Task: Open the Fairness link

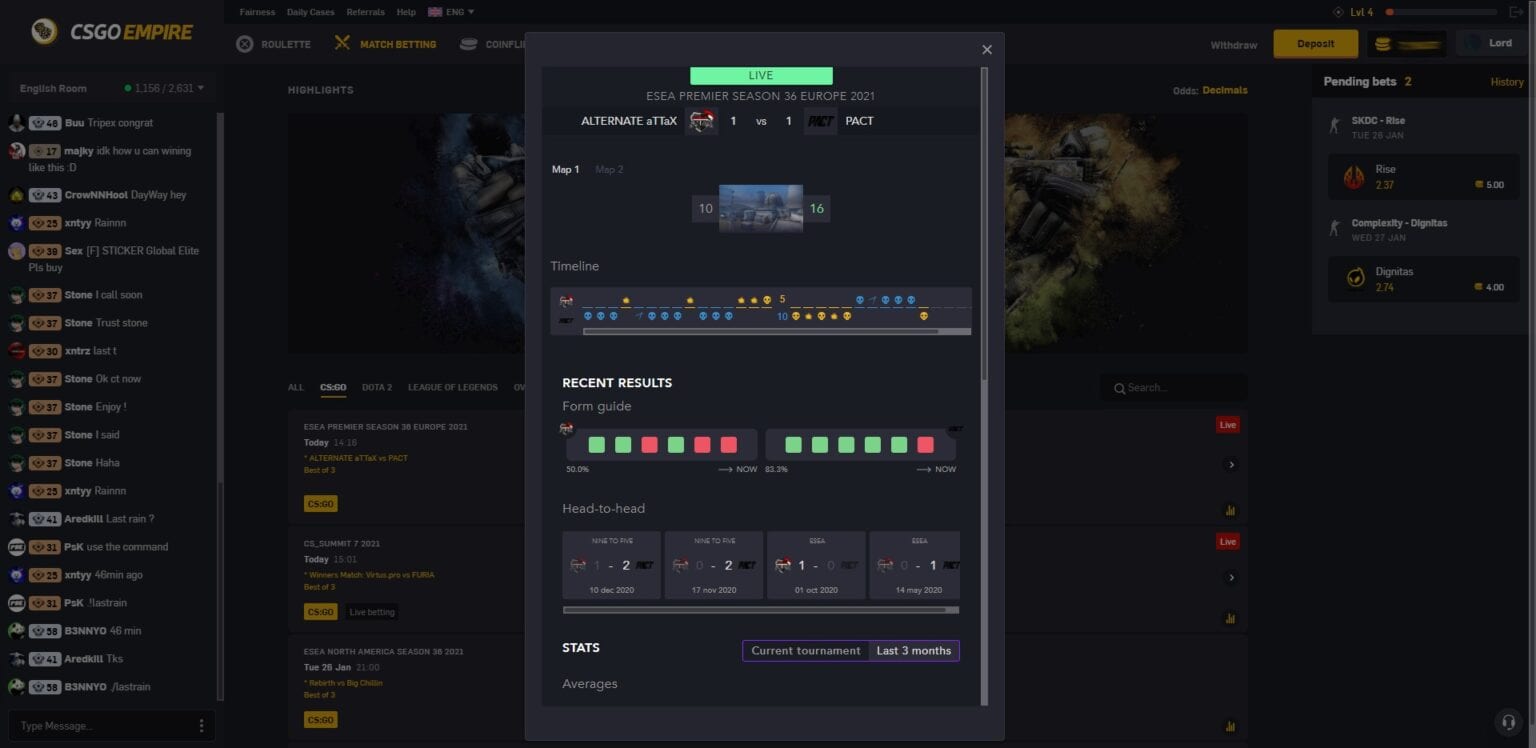Action: pos(257,12)
